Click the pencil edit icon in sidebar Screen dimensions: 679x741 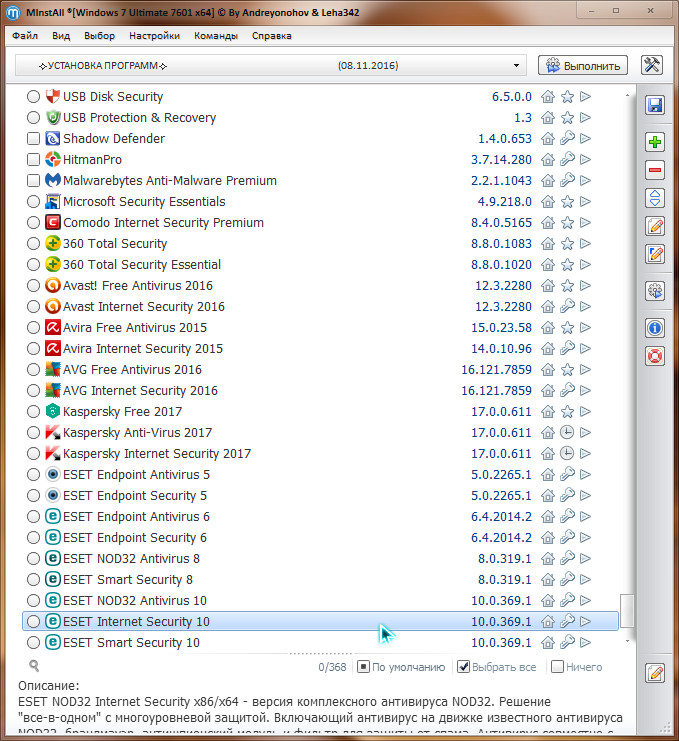(x=655, y=226)
